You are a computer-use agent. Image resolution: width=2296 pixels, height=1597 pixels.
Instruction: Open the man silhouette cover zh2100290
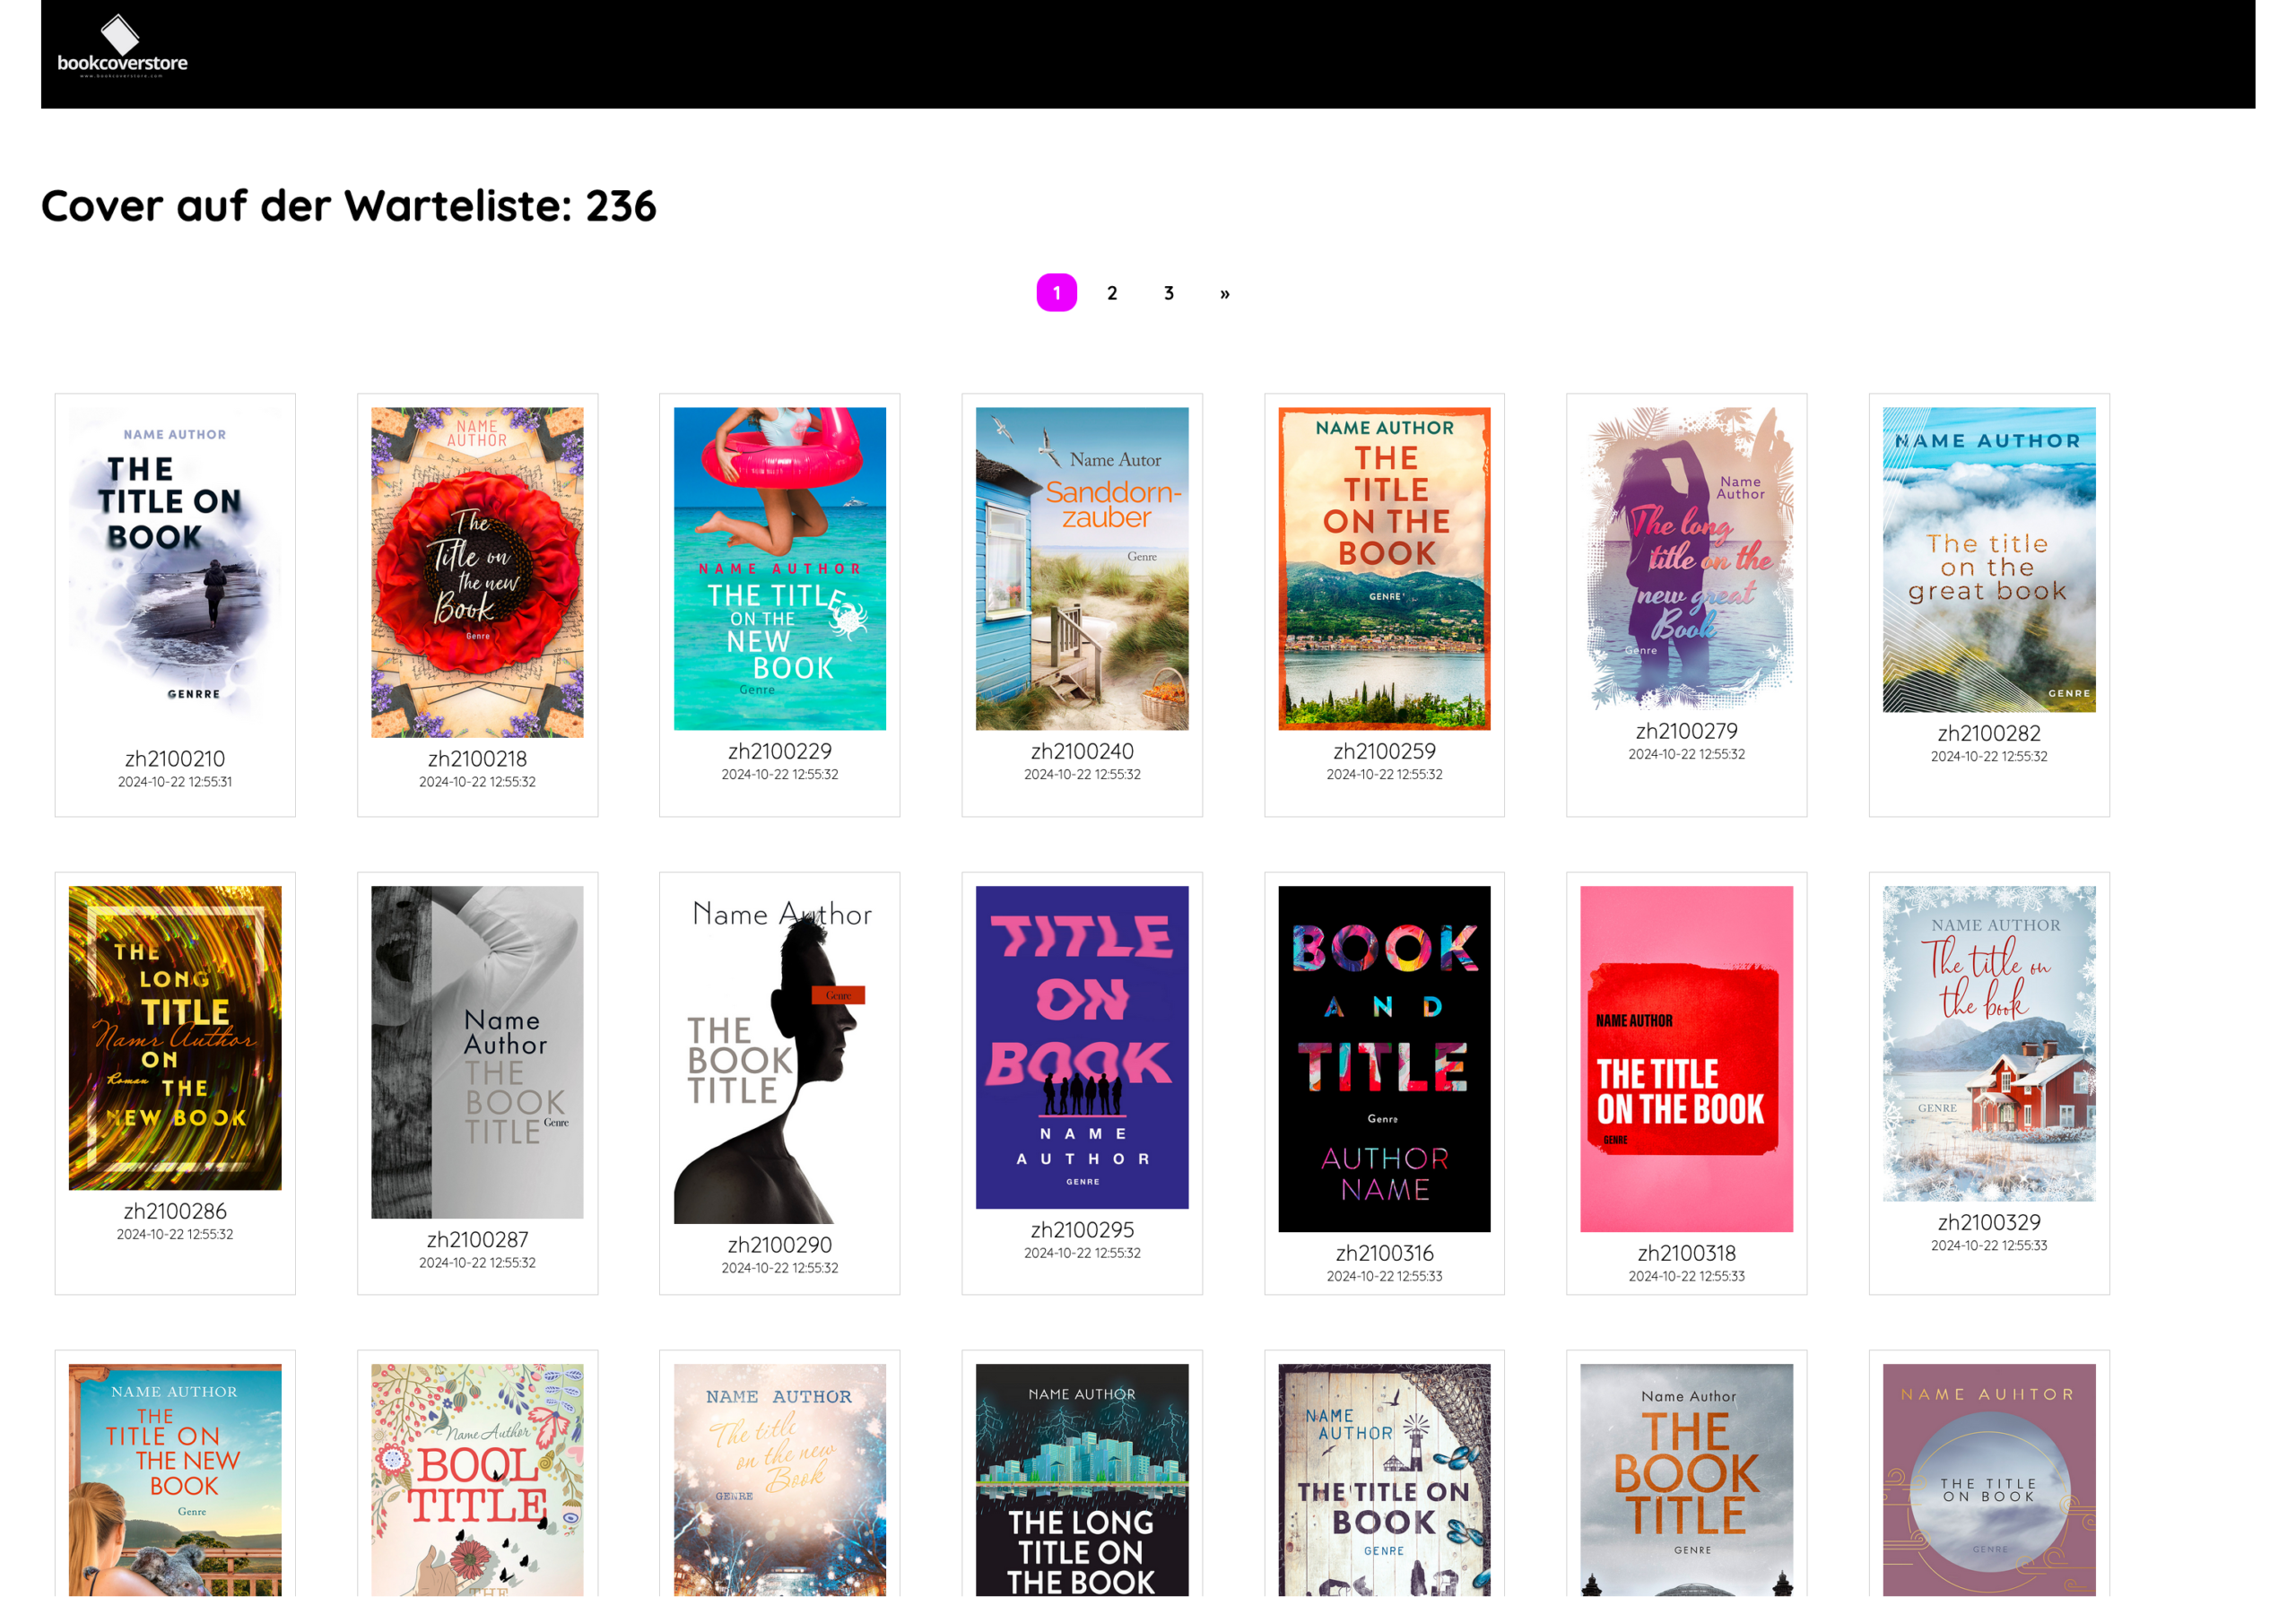[x=779, y=1055]
